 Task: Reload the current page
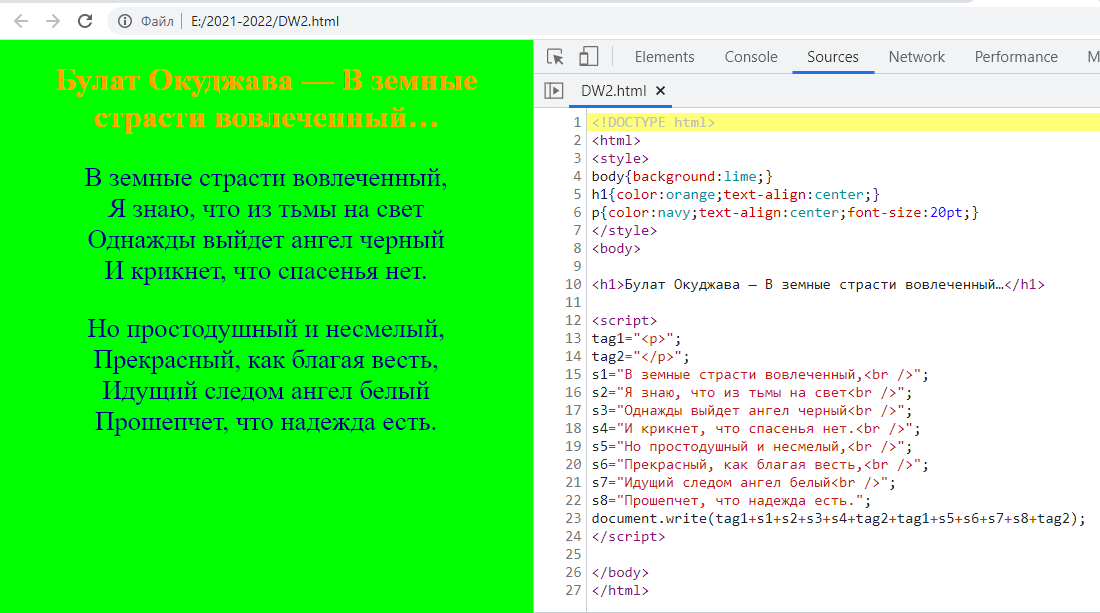pyautogui.click(x=85, y=21)
